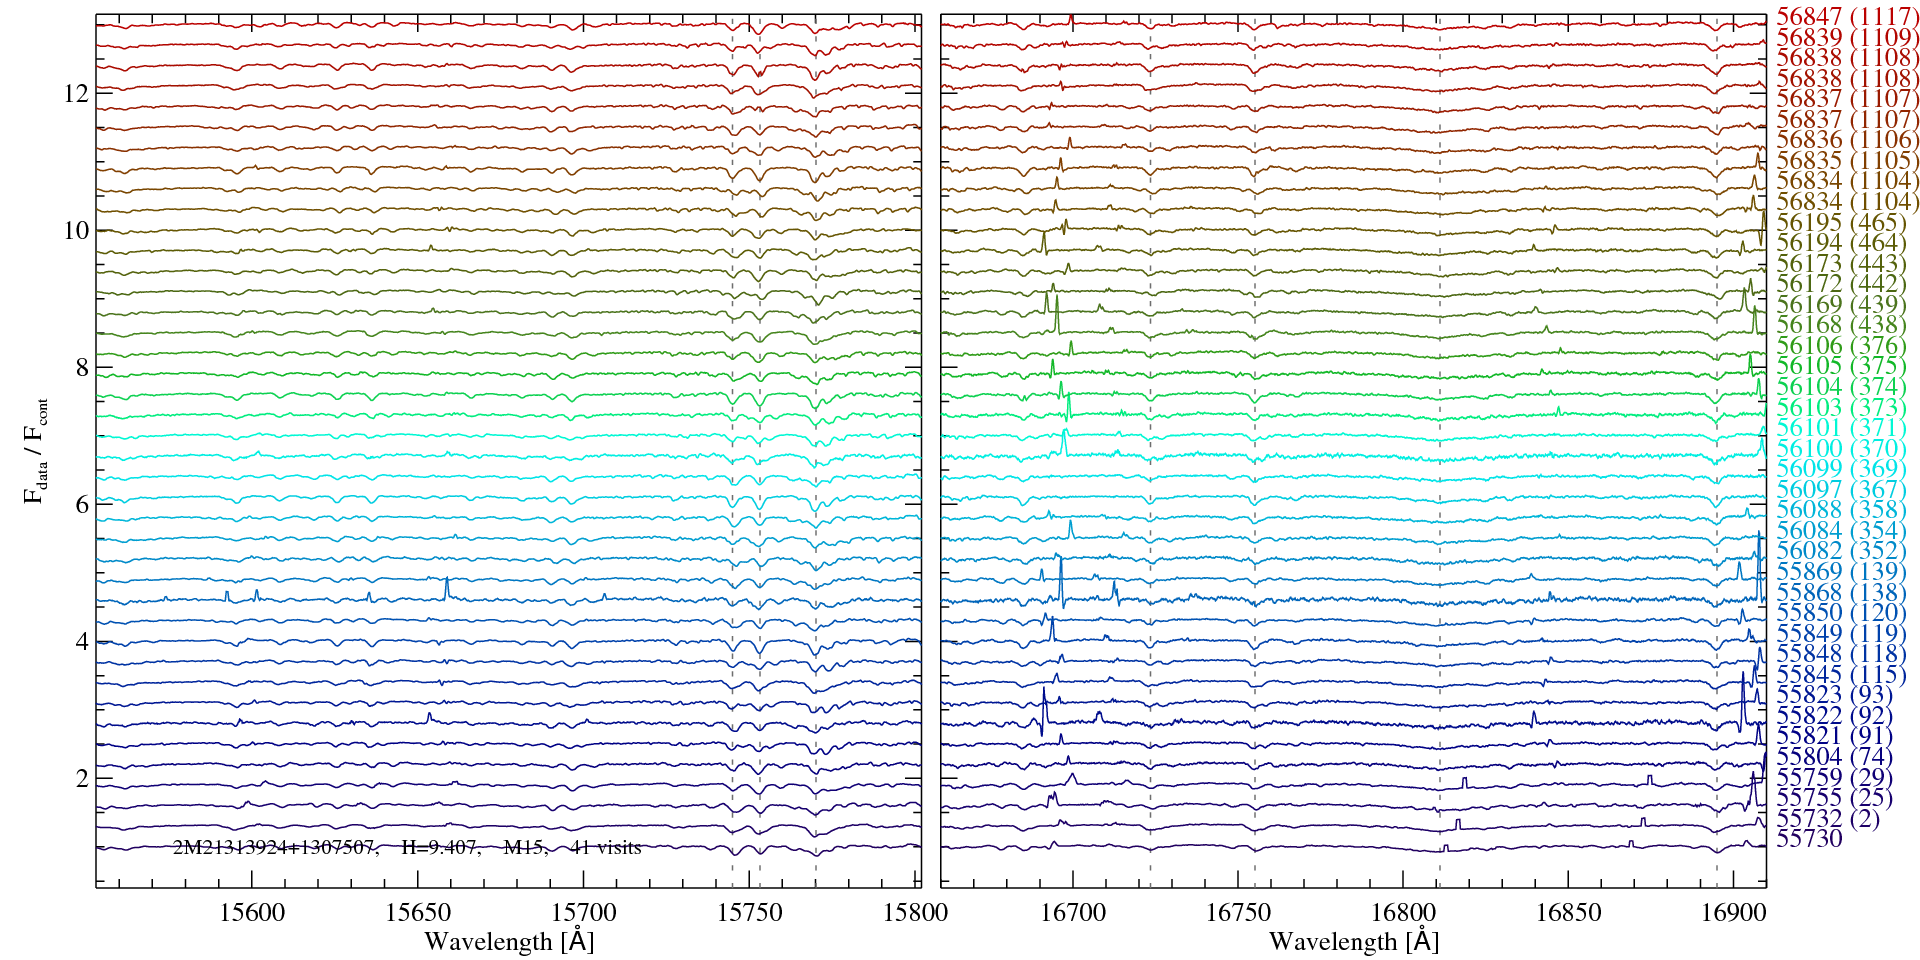
Task: Click the 16700 x-axis tick label
Action: click(x=1073, y=913)
